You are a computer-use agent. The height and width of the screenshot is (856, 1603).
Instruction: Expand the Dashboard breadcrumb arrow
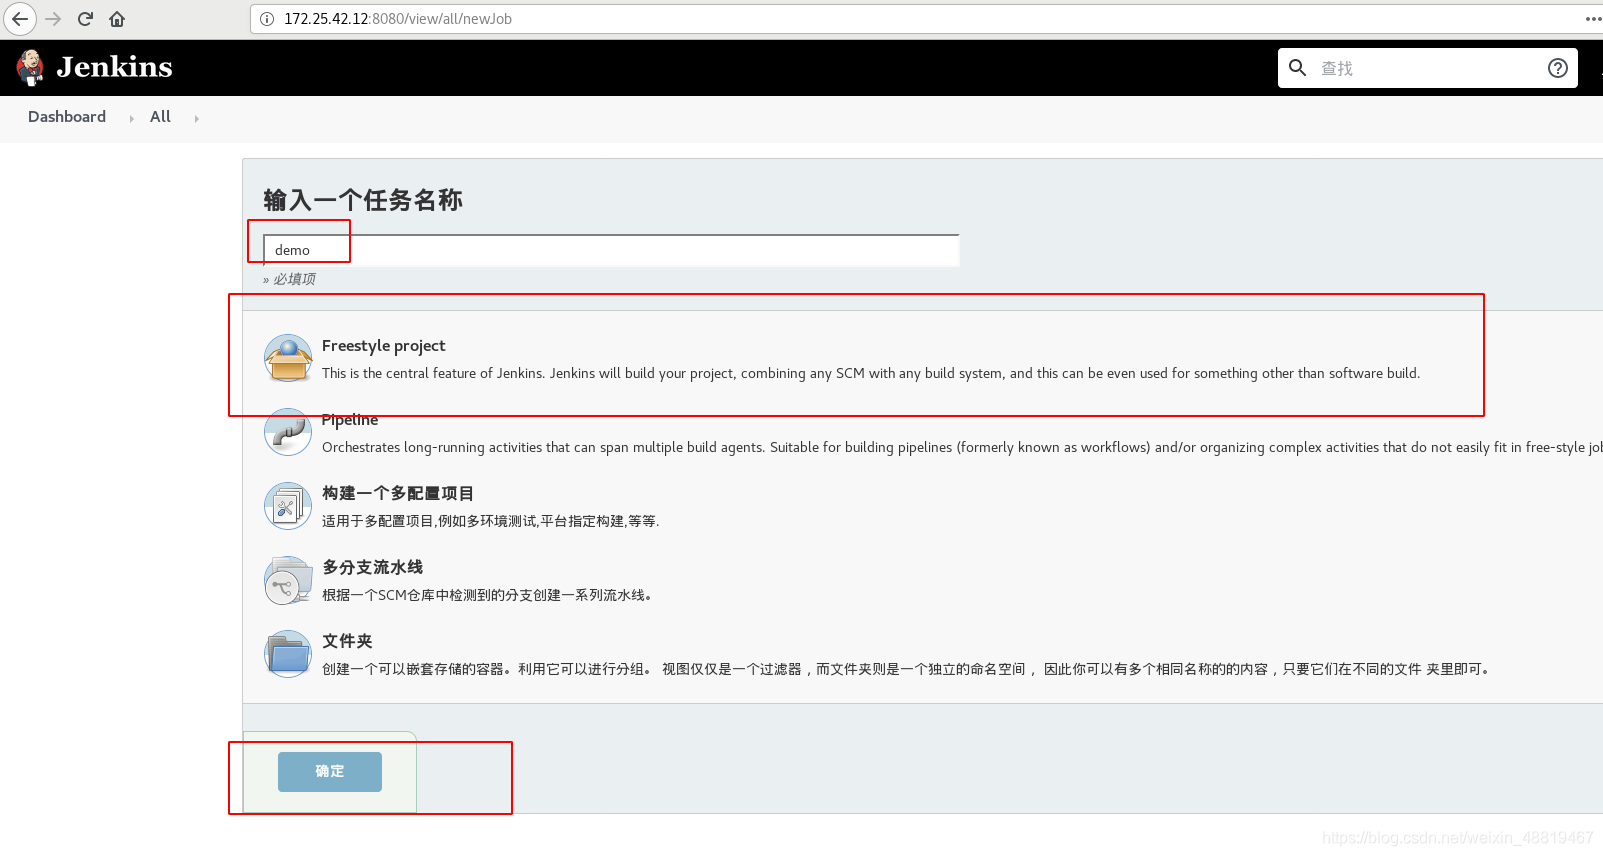(x=131, y=118)
